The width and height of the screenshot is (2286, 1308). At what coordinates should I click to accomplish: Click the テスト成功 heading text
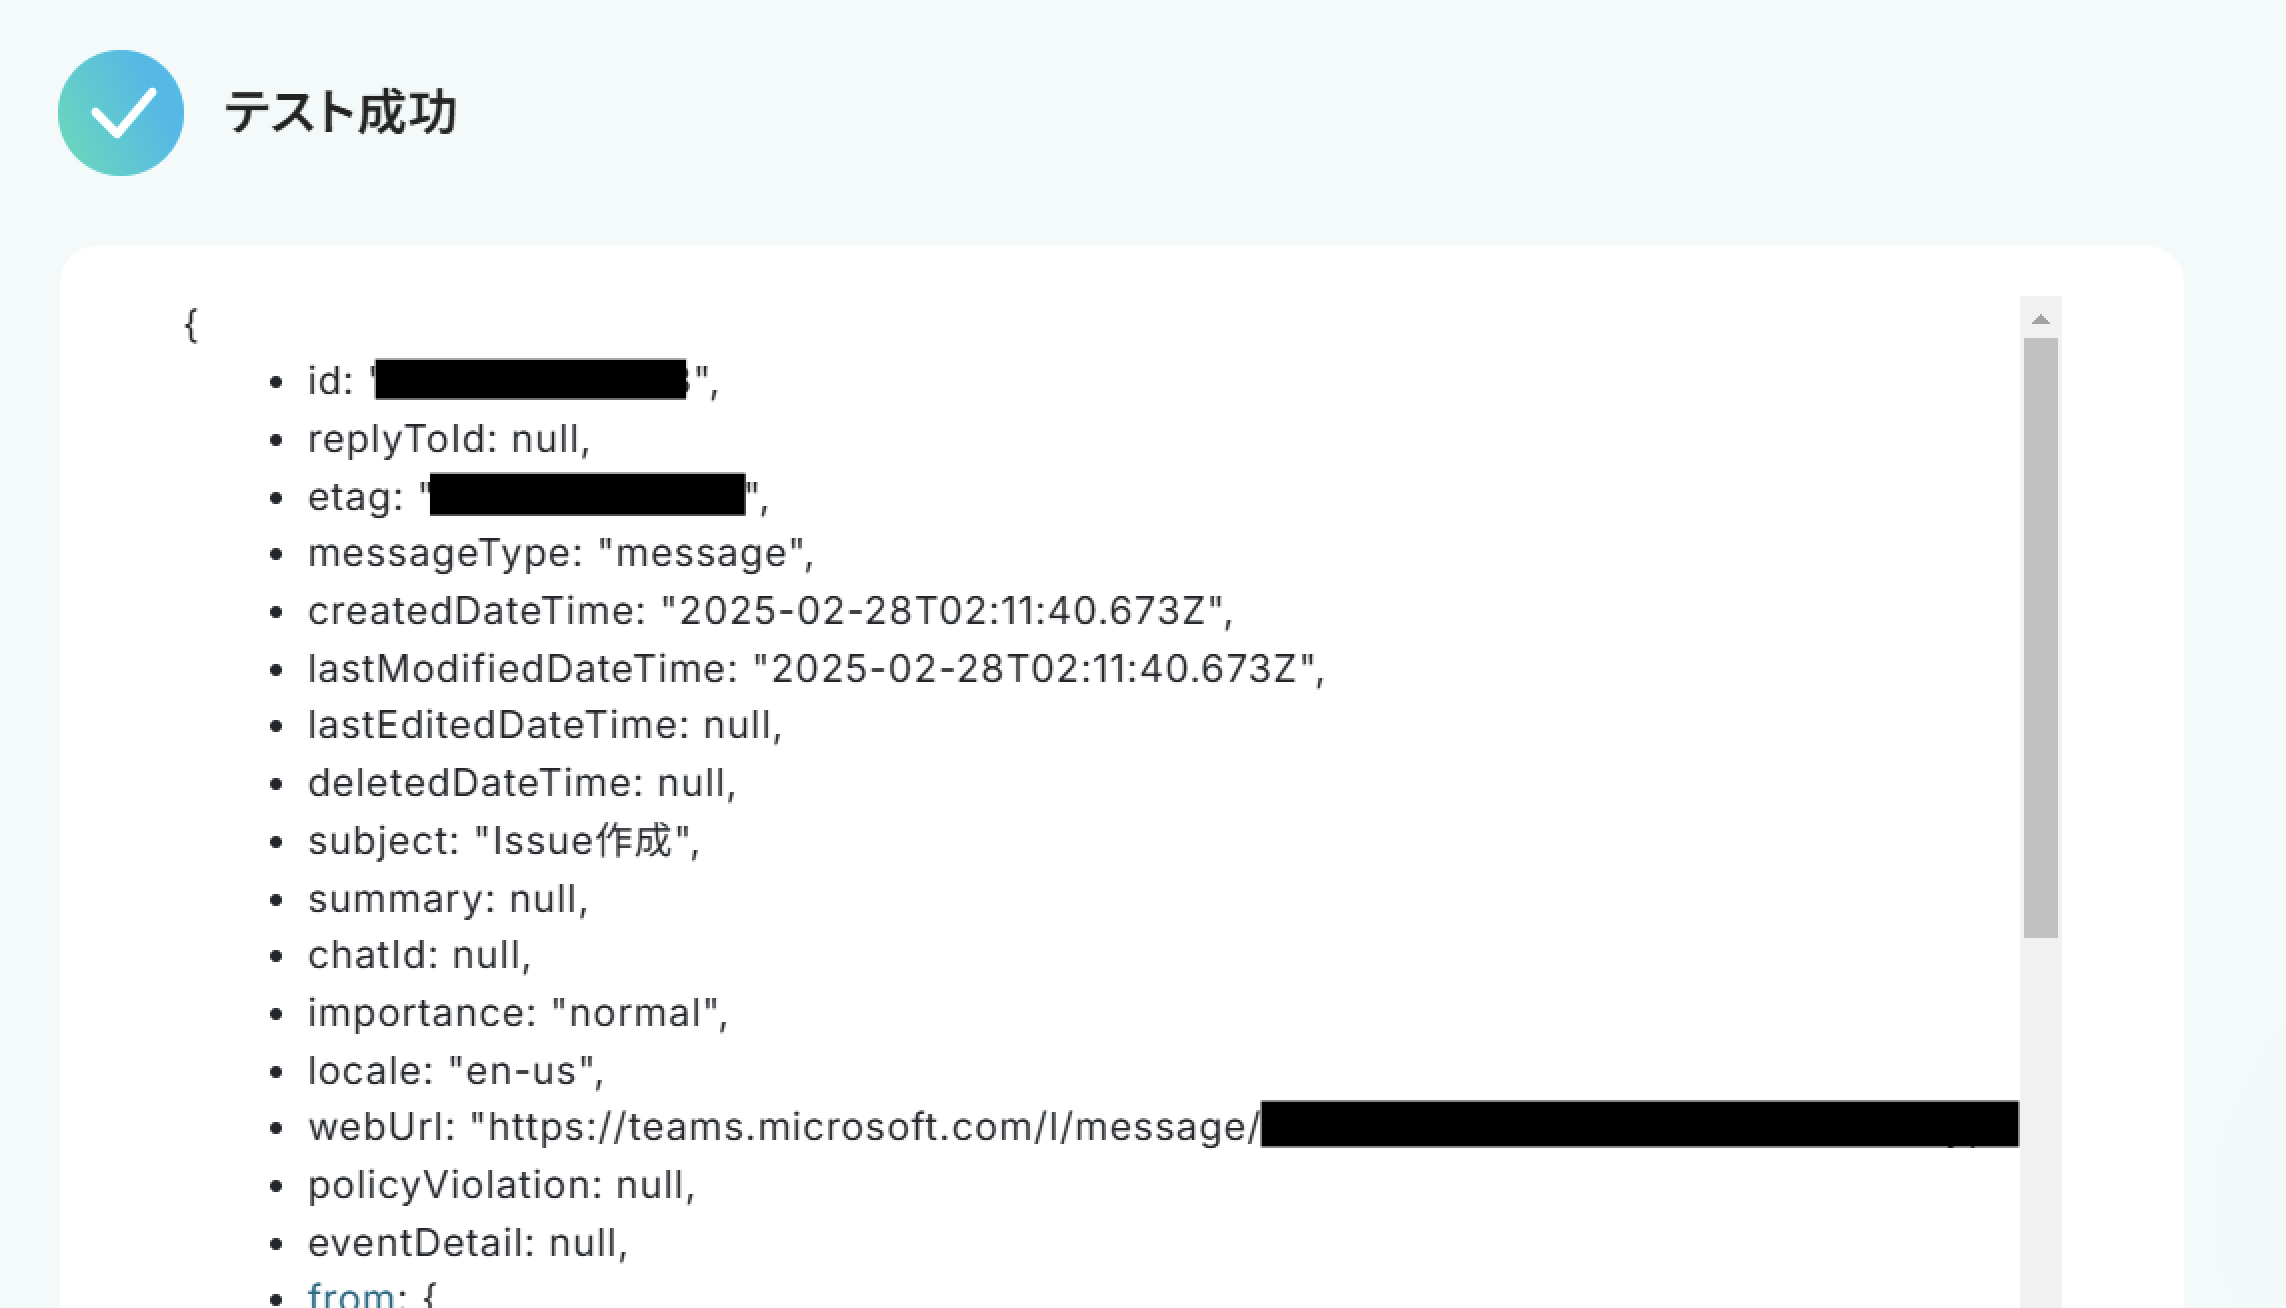pos(341,112)
